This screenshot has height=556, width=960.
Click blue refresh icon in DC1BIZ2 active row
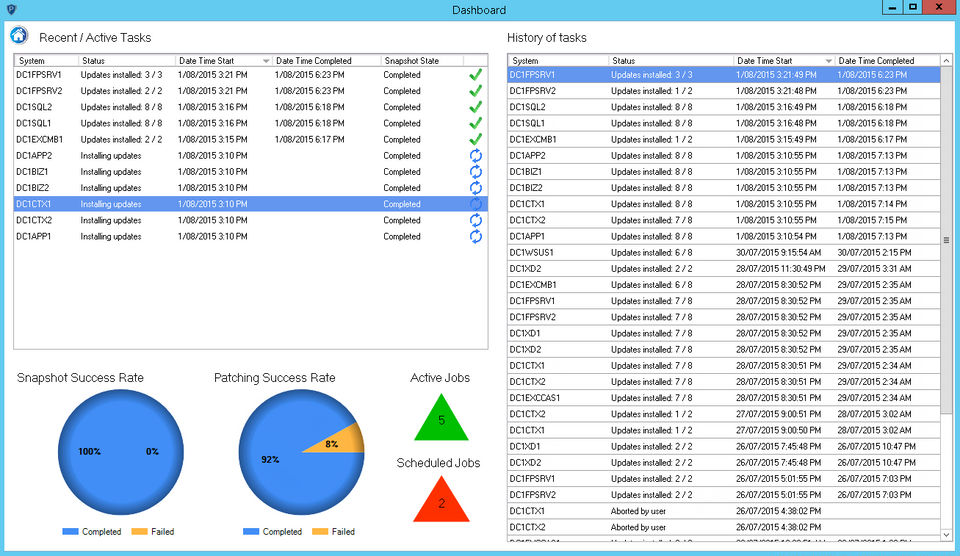coord(476,188)
